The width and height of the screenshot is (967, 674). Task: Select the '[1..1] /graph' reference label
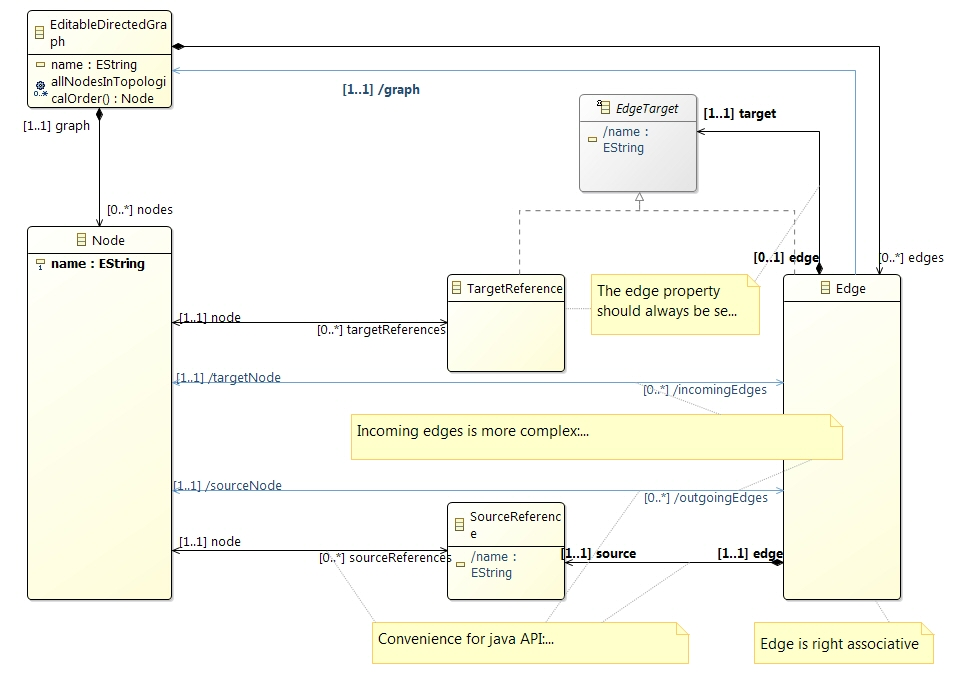(381, 90)
